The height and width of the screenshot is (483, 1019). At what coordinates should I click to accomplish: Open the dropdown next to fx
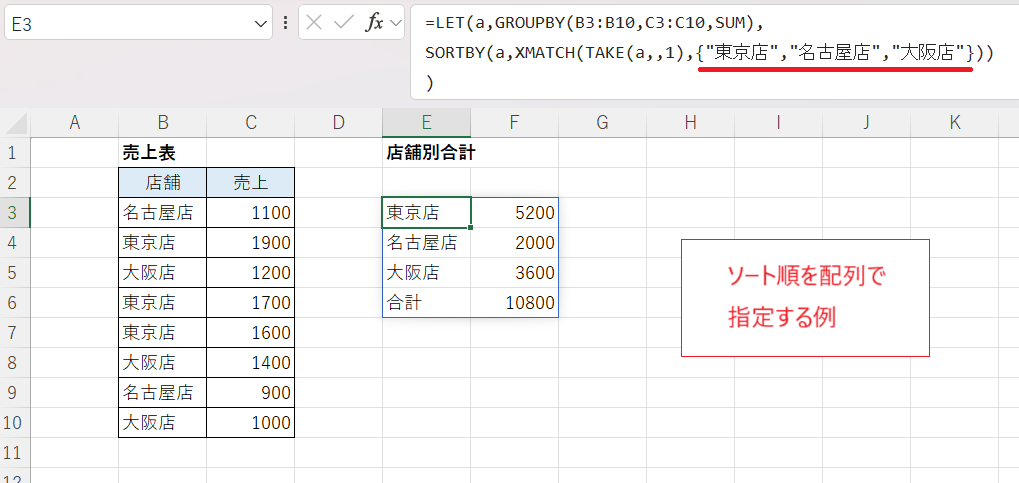[x=396, y=23]
